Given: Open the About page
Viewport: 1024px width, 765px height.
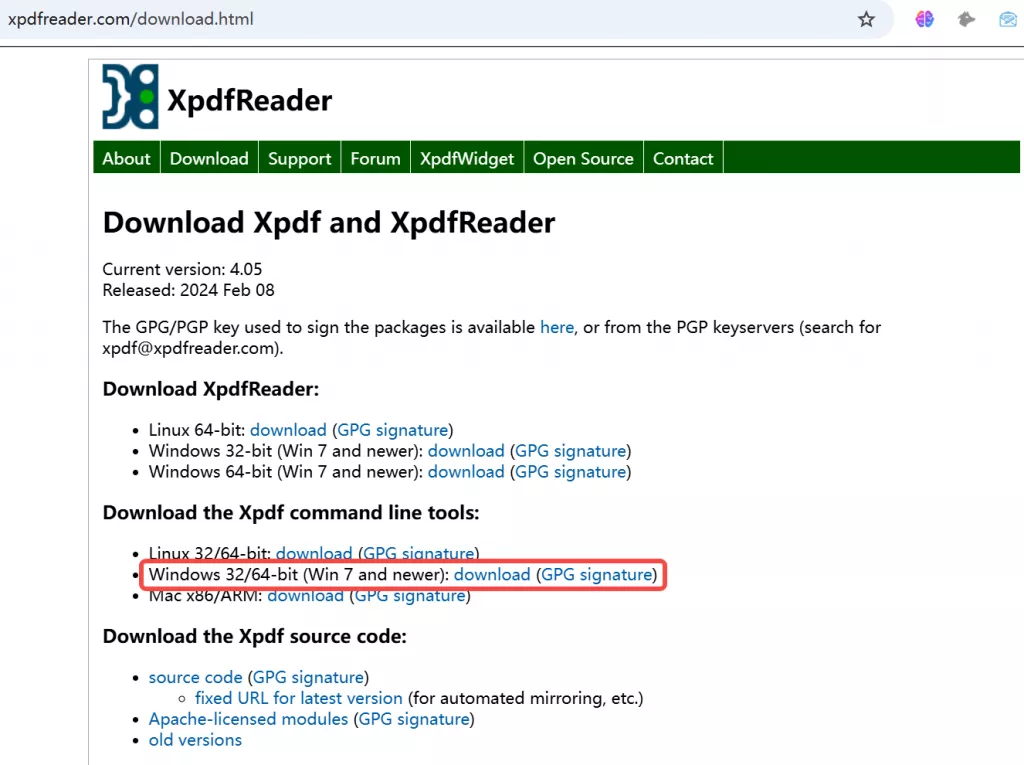Looking at the screenshot, I should [x=126, y=157].
